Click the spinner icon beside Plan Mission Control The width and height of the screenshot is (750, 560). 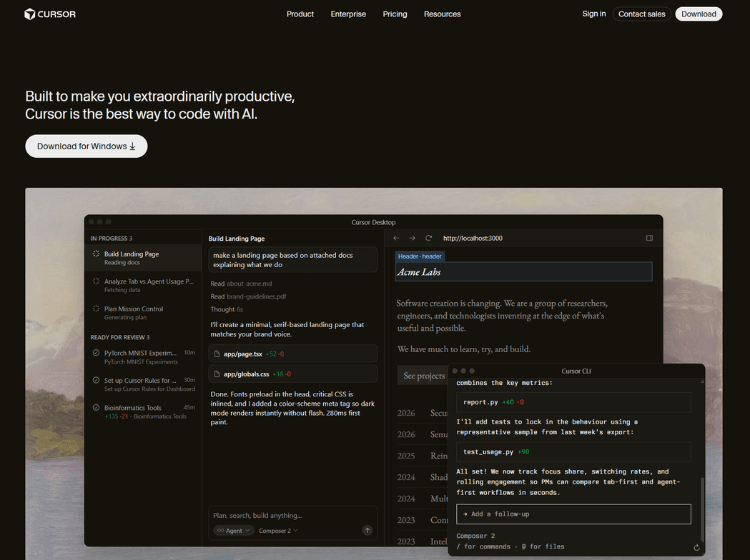coord(96,308)
